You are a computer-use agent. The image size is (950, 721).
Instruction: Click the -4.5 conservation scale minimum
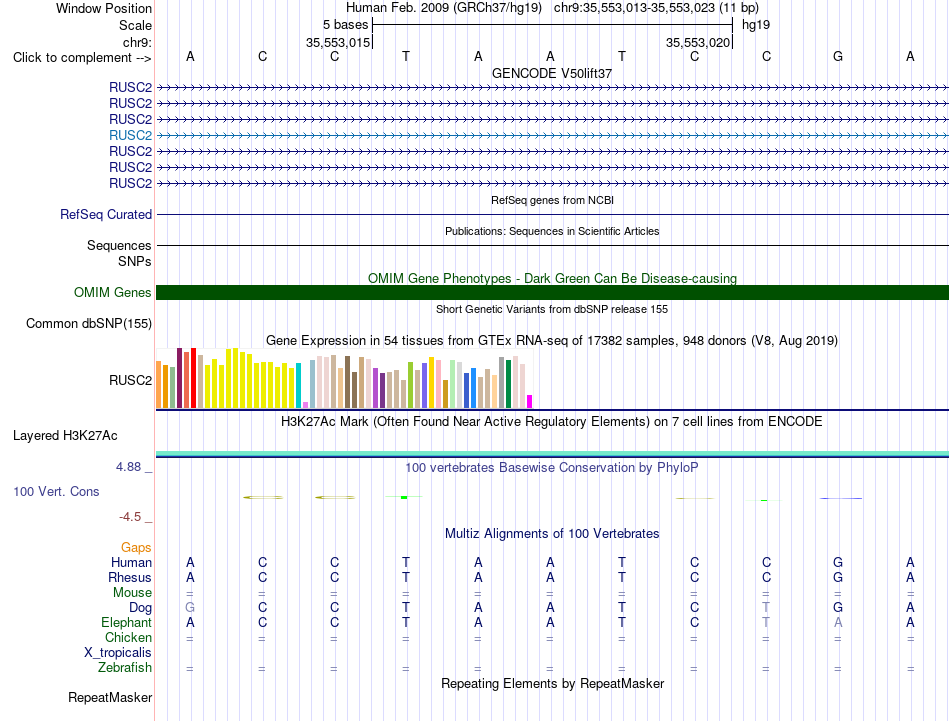click(x=130, y=517)
